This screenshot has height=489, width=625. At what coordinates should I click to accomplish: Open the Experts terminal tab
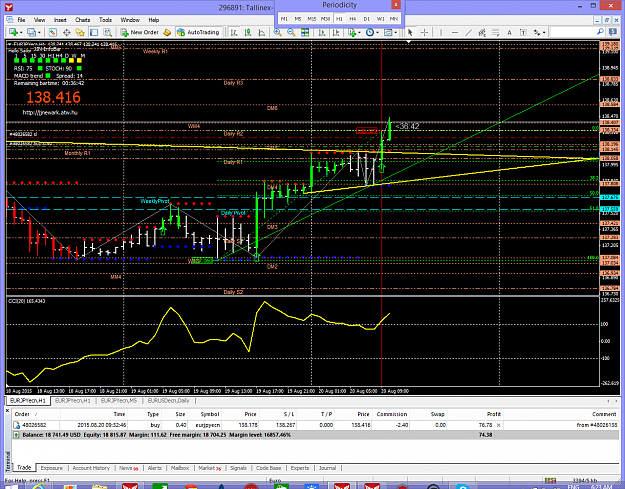click(300, 468)
